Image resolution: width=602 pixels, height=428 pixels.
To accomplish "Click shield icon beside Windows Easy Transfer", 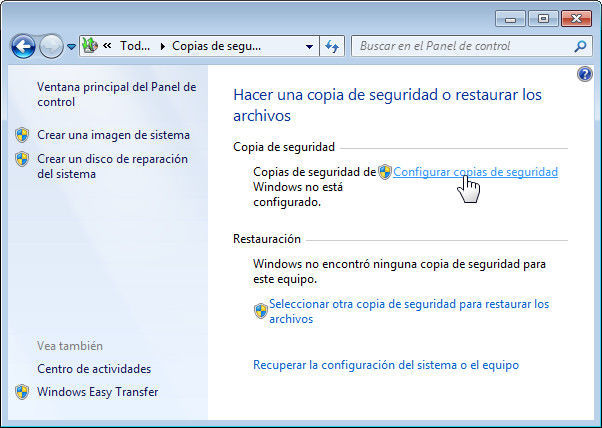I will click(22, 392).
